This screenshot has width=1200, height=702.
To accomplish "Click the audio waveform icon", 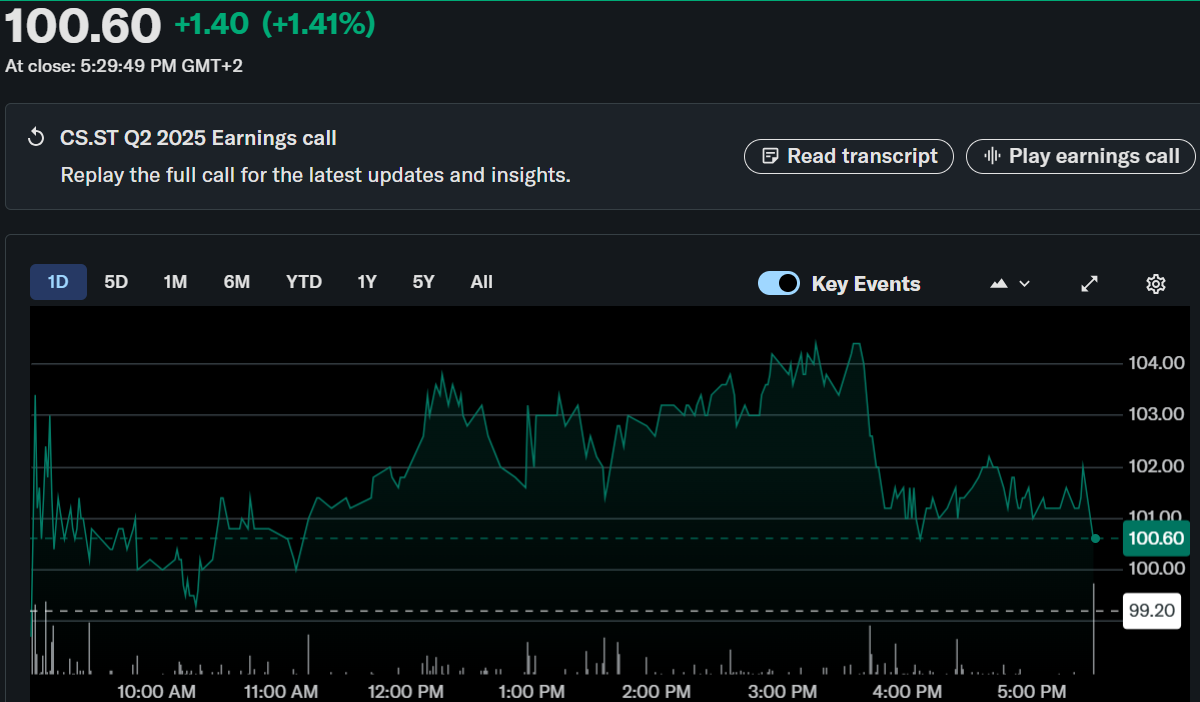I will pyautogui.click(x=992, y=156).
